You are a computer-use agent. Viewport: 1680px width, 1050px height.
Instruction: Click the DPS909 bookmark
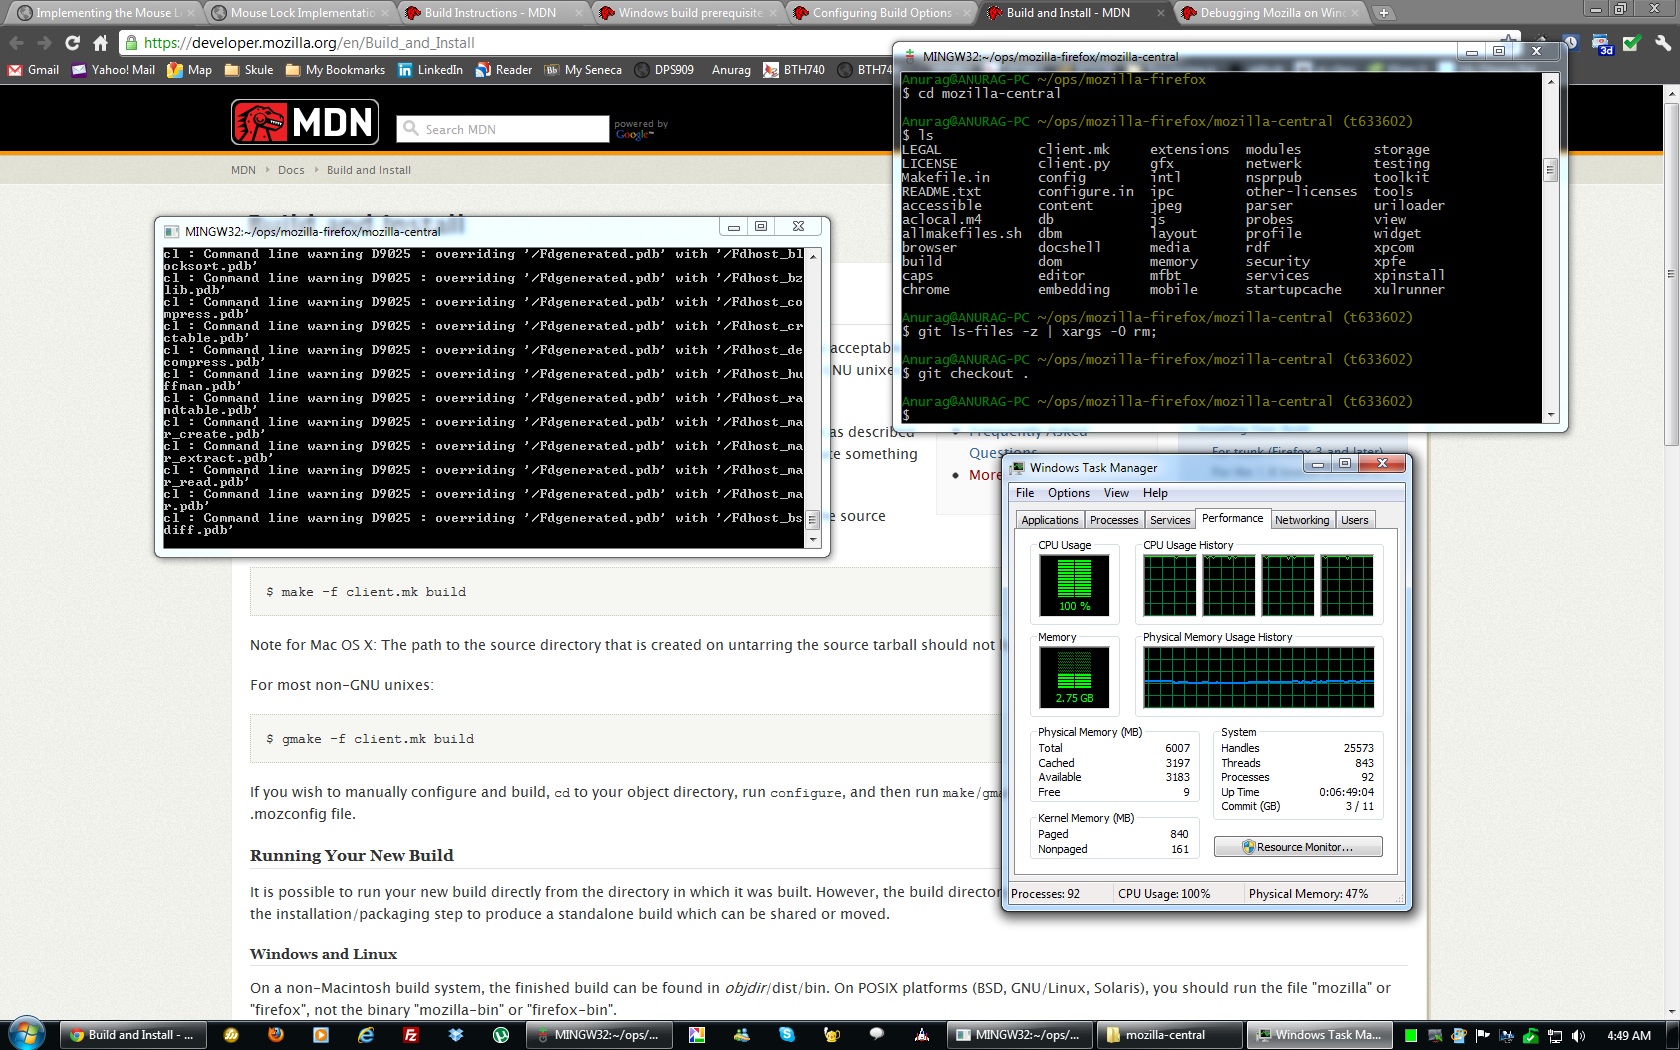663,70
